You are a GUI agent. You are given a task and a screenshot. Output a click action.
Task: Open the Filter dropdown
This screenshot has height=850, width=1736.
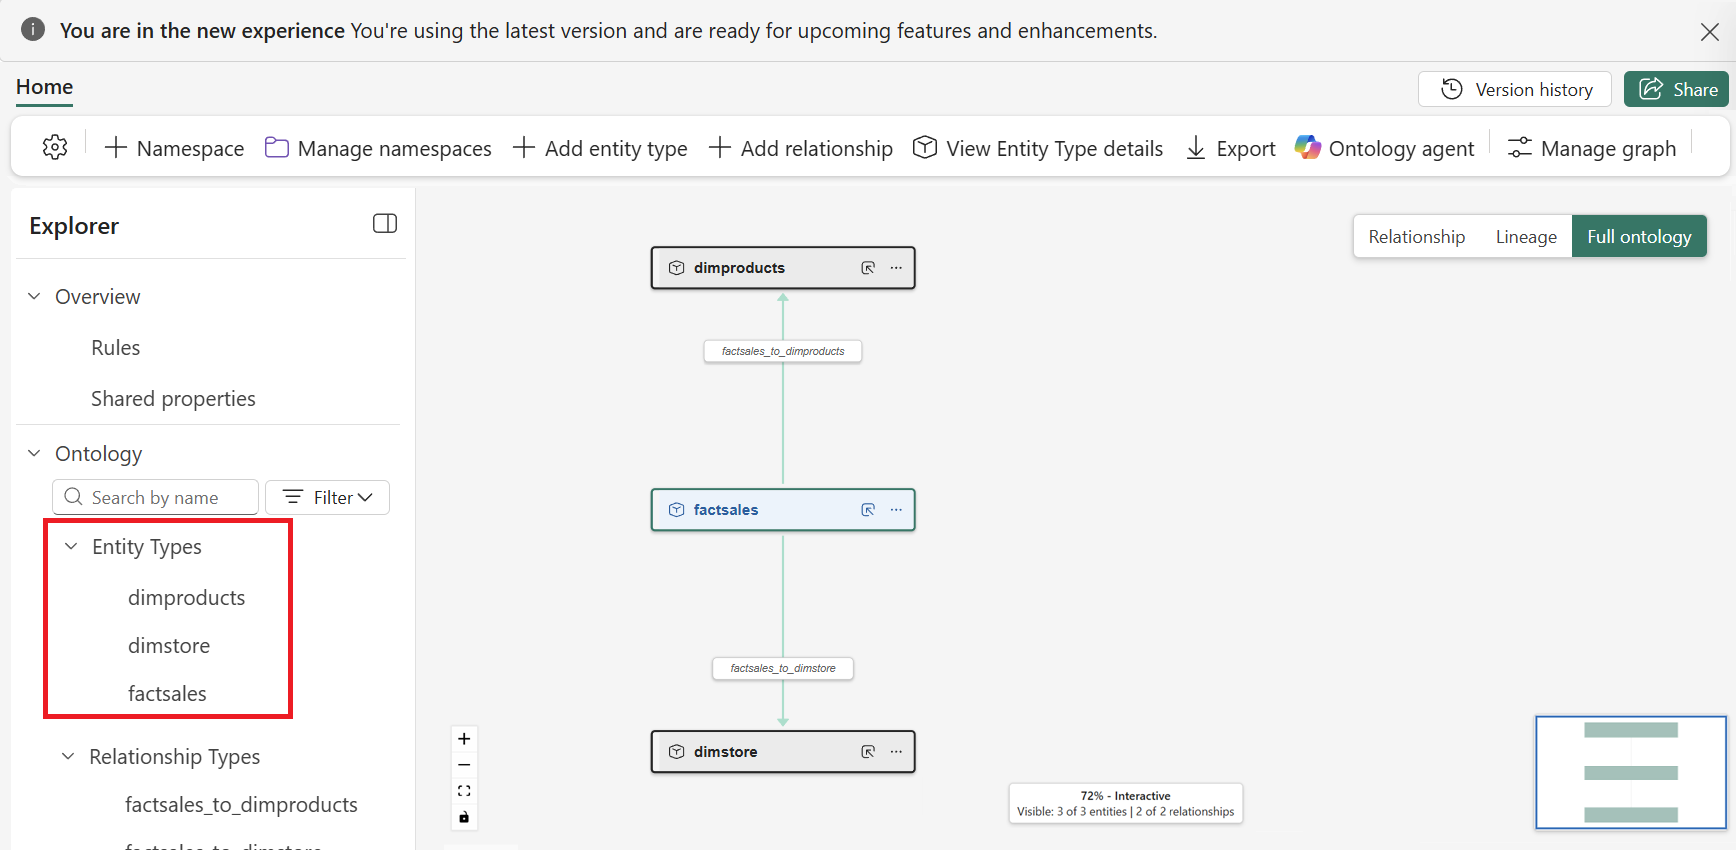[x=328, y=497]
